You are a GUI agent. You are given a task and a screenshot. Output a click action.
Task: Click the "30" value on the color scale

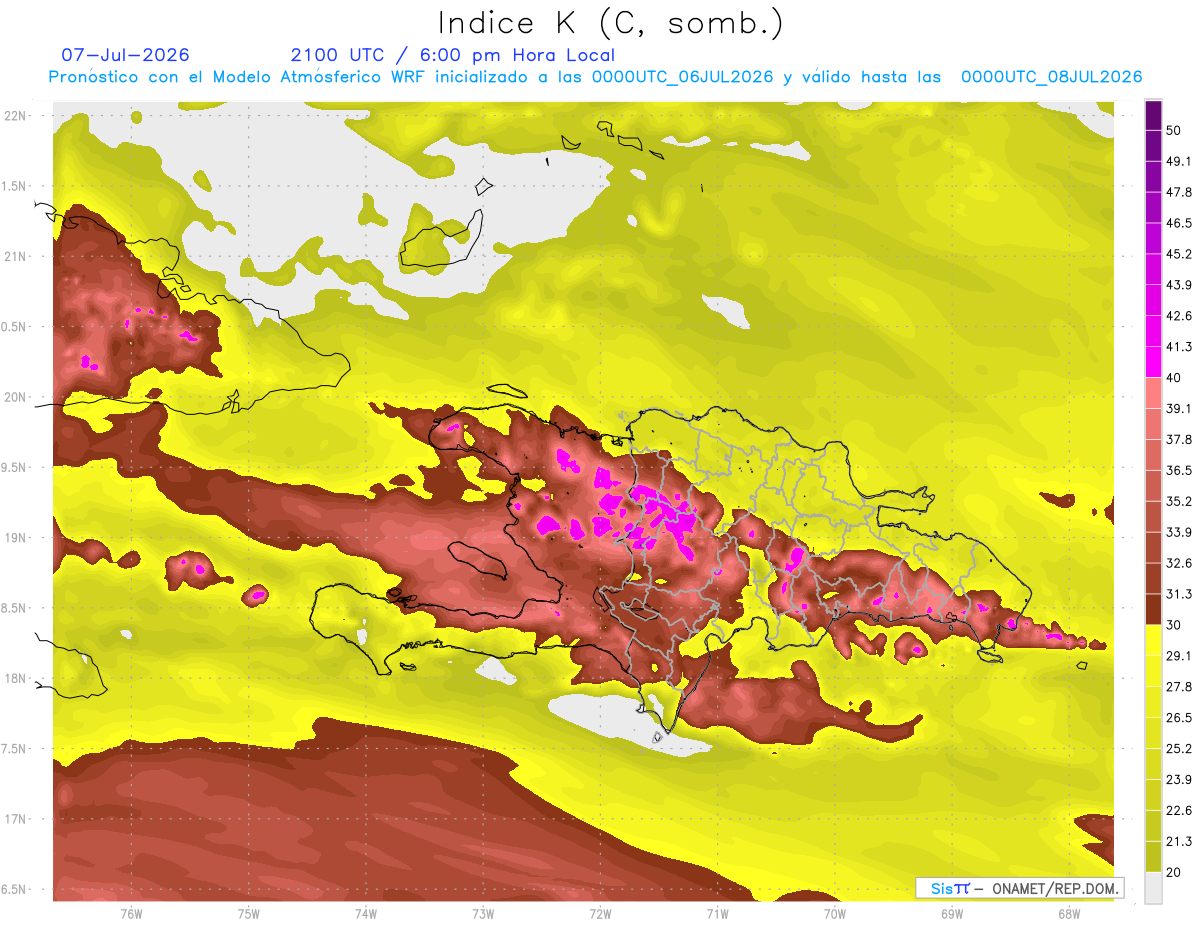pyautogui.click(x=1174, y=624)
